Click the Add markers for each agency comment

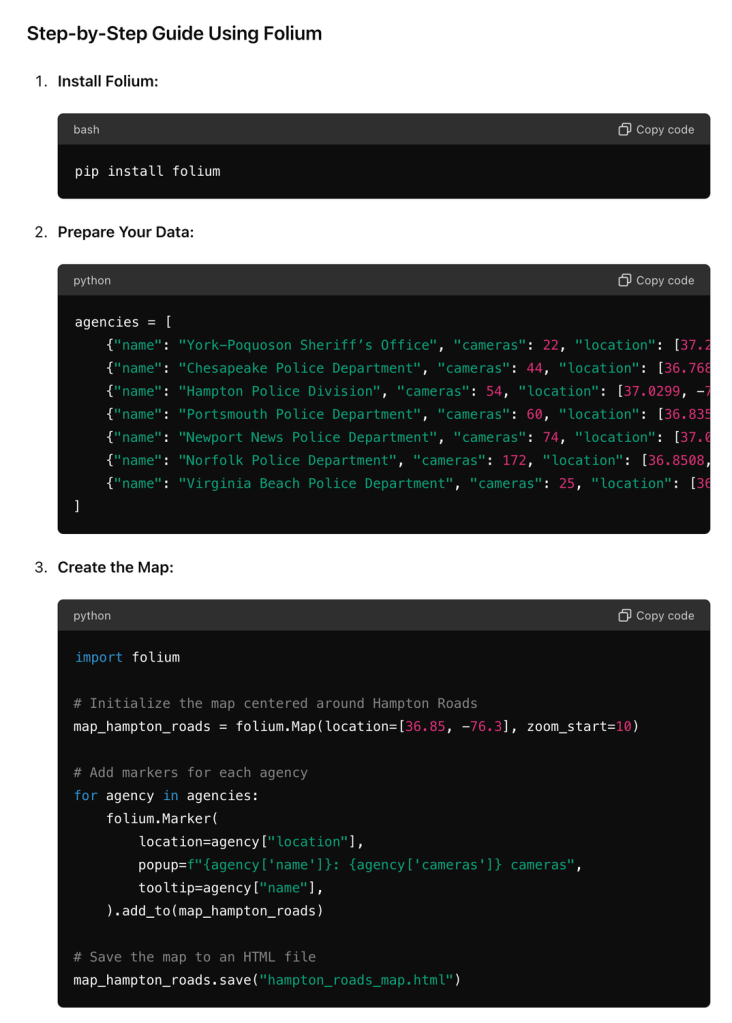tap(190, 772)
